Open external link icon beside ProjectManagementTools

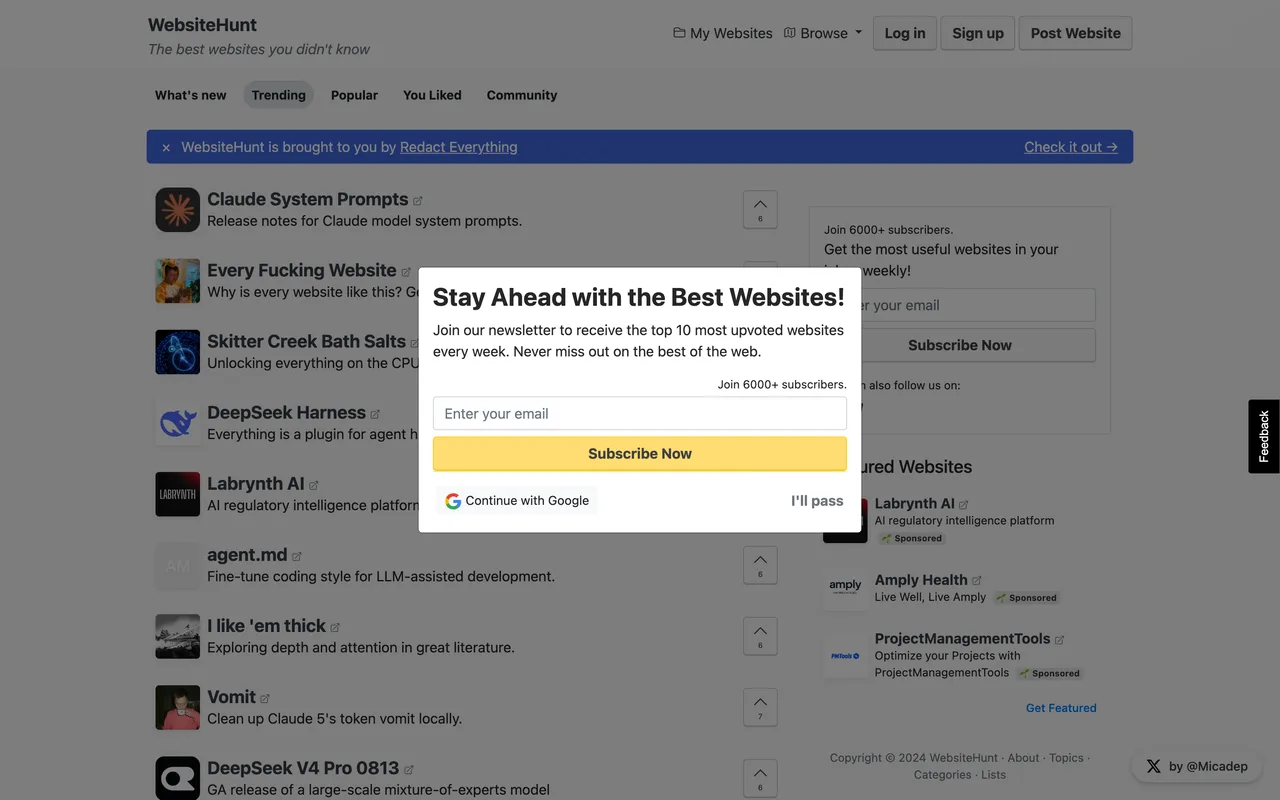pos(1060,639)
